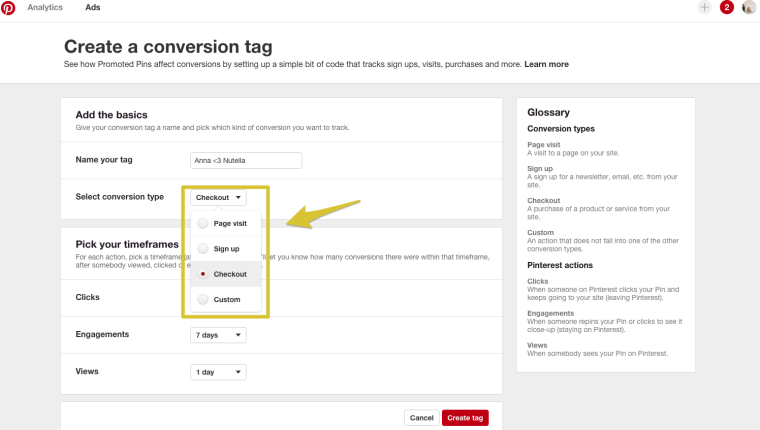This screenshot has height=430, width=760.
Task: Select the Sign up radio option
Action: click(x=203, y=248)
